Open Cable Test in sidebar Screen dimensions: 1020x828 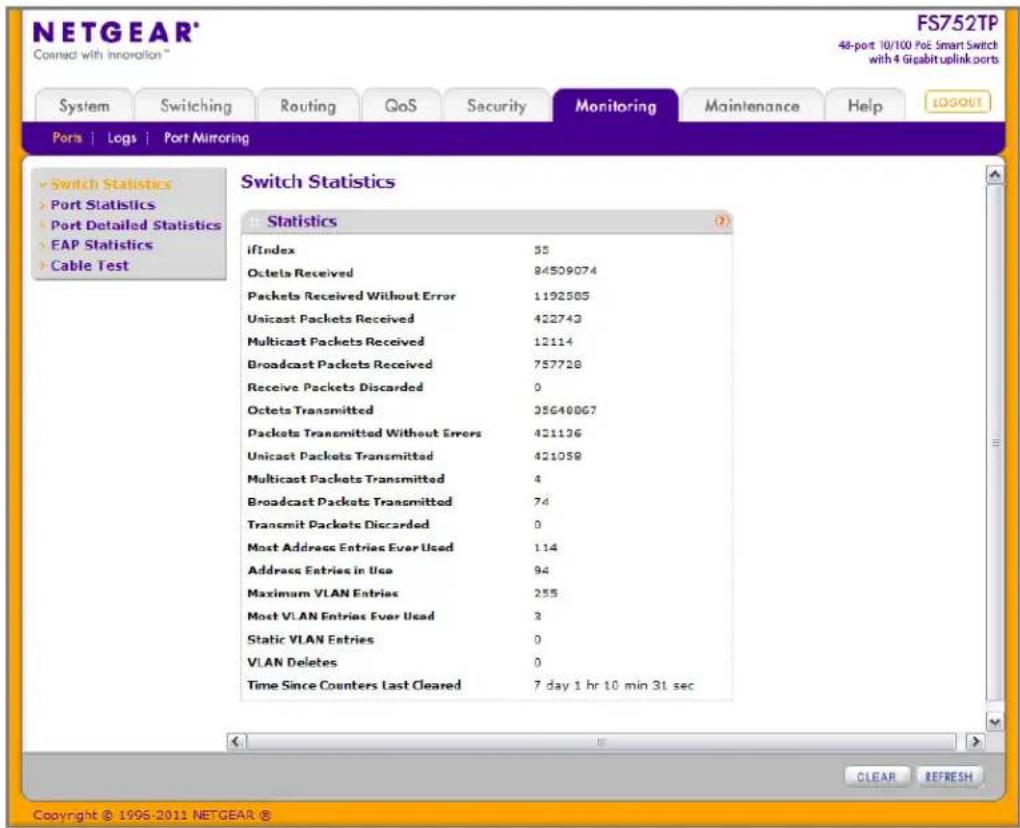coord(89,265)
